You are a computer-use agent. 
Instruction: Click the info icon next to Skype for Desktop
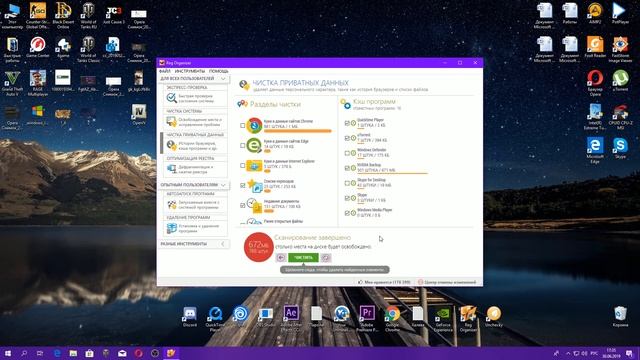353,183
